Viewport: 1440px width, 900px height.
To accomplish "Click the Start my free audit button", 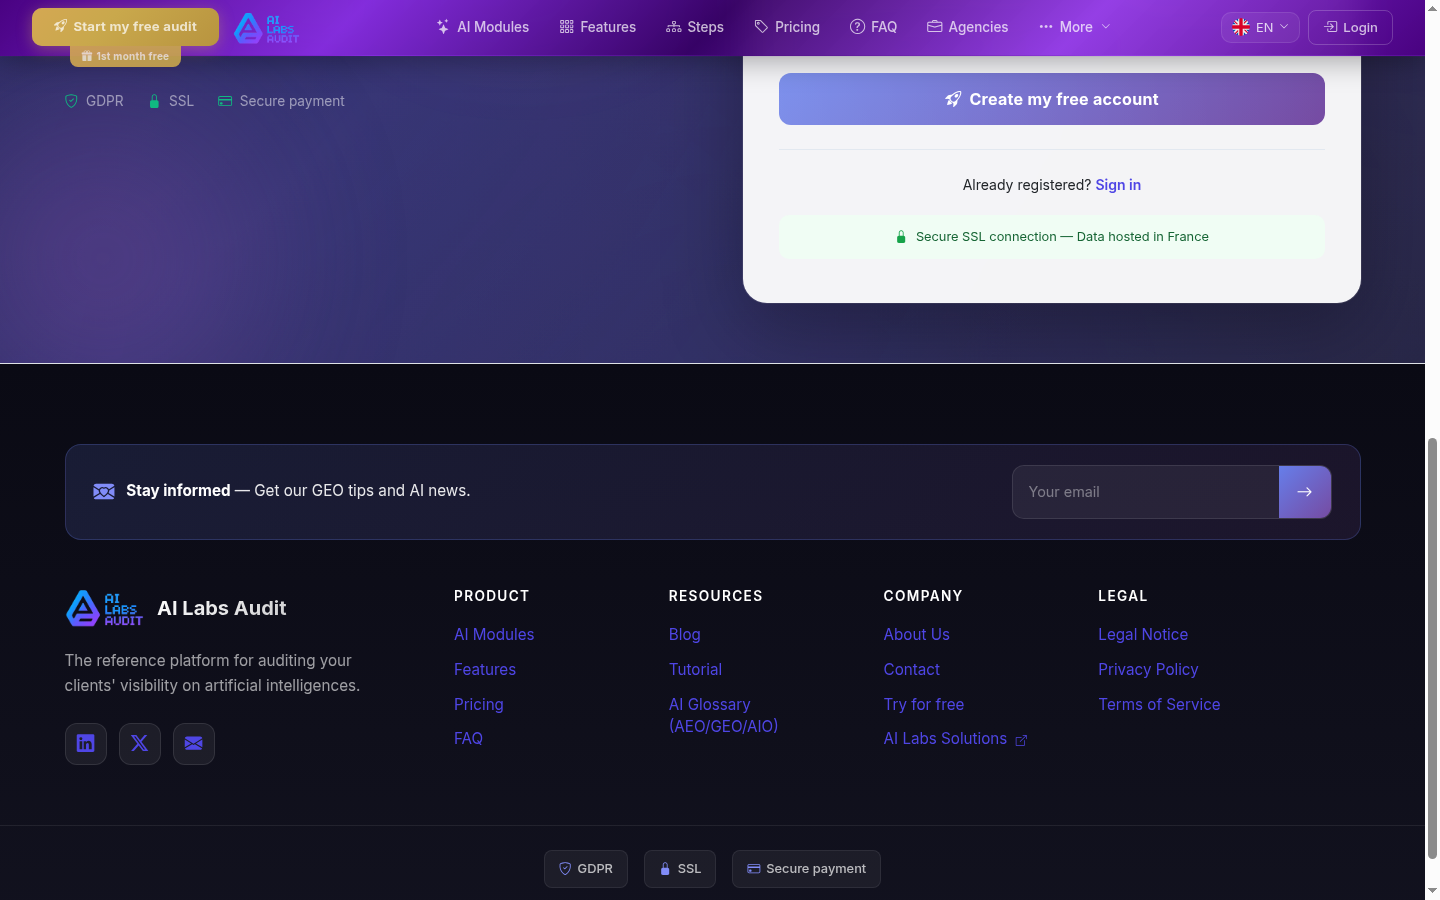I will (x=125, y=27).
